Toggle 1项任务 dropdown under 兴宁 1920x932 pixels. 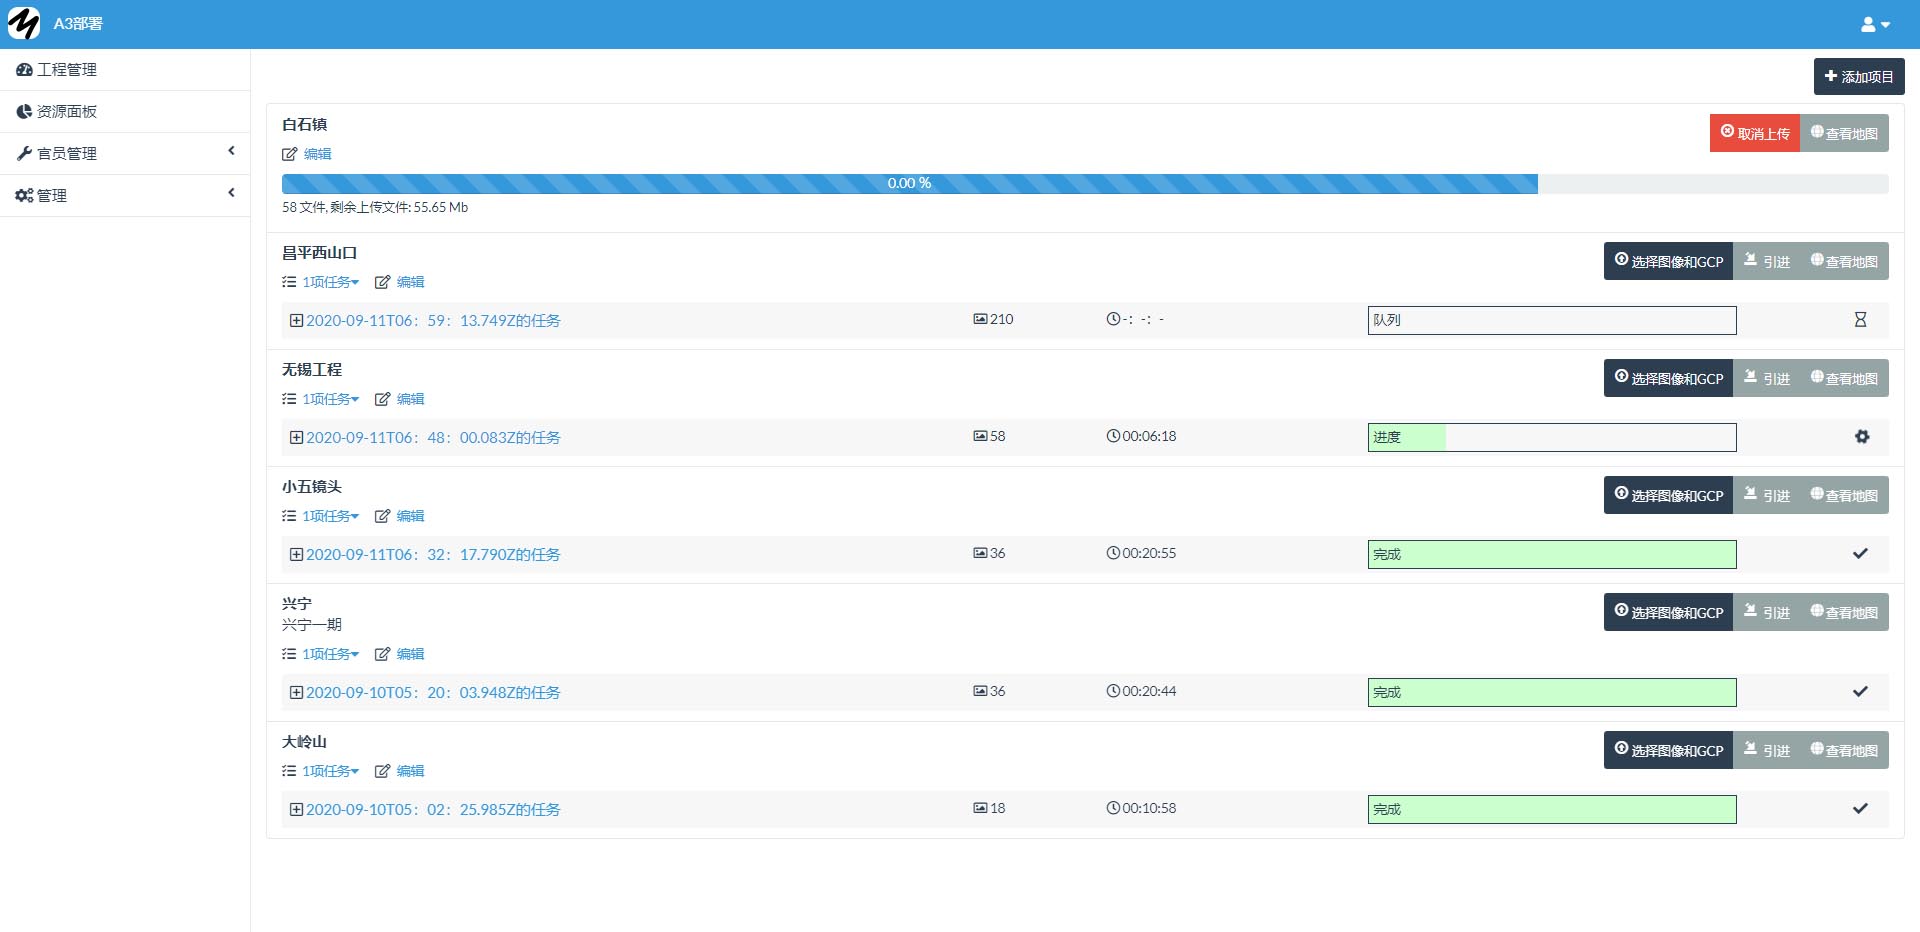click(330, 655)
